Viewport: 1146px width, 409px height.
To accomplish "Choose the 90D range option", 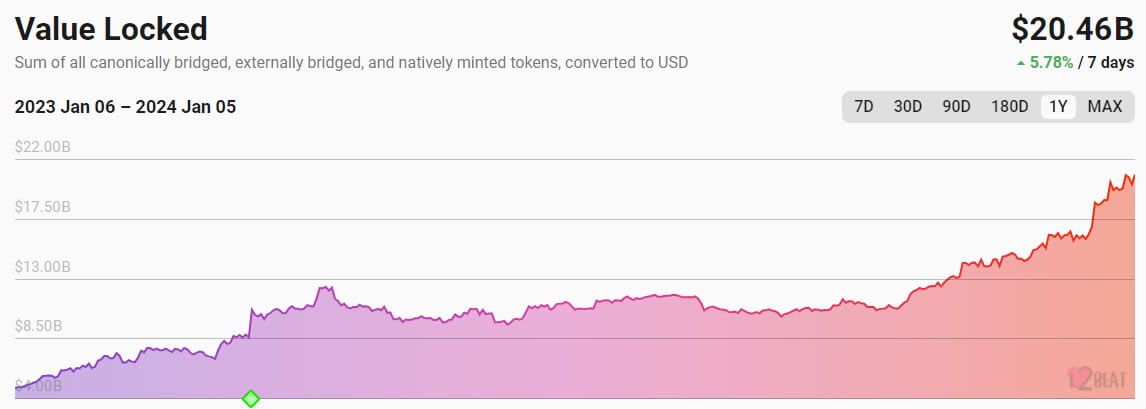I will (x=956, y=107).
